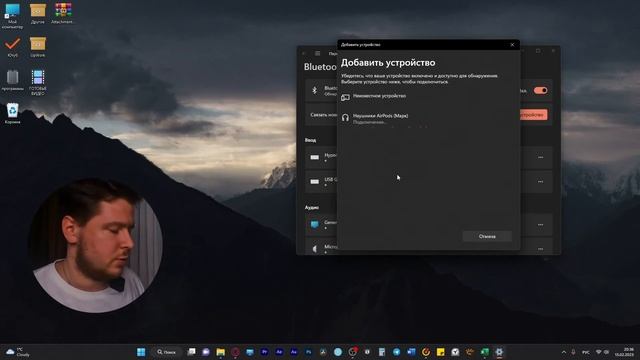Click the microphone tray icon
This screenshot has height=360, width=640.
pos(573,352)
